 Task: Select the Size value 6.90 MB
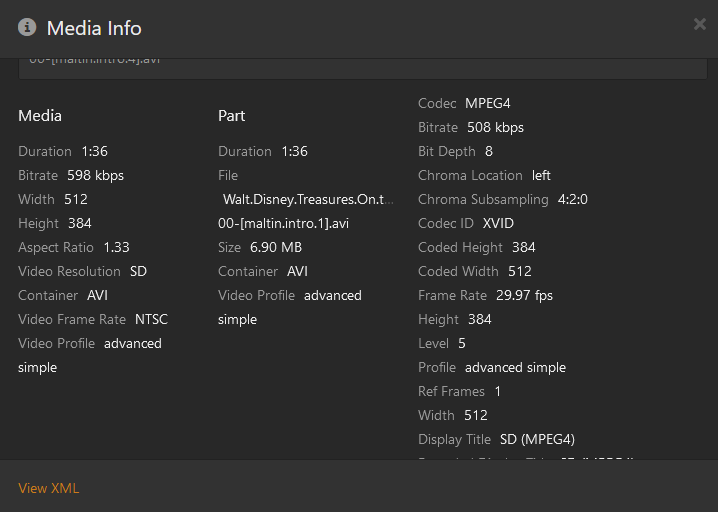pyautogui.click(x=275, y=247)
